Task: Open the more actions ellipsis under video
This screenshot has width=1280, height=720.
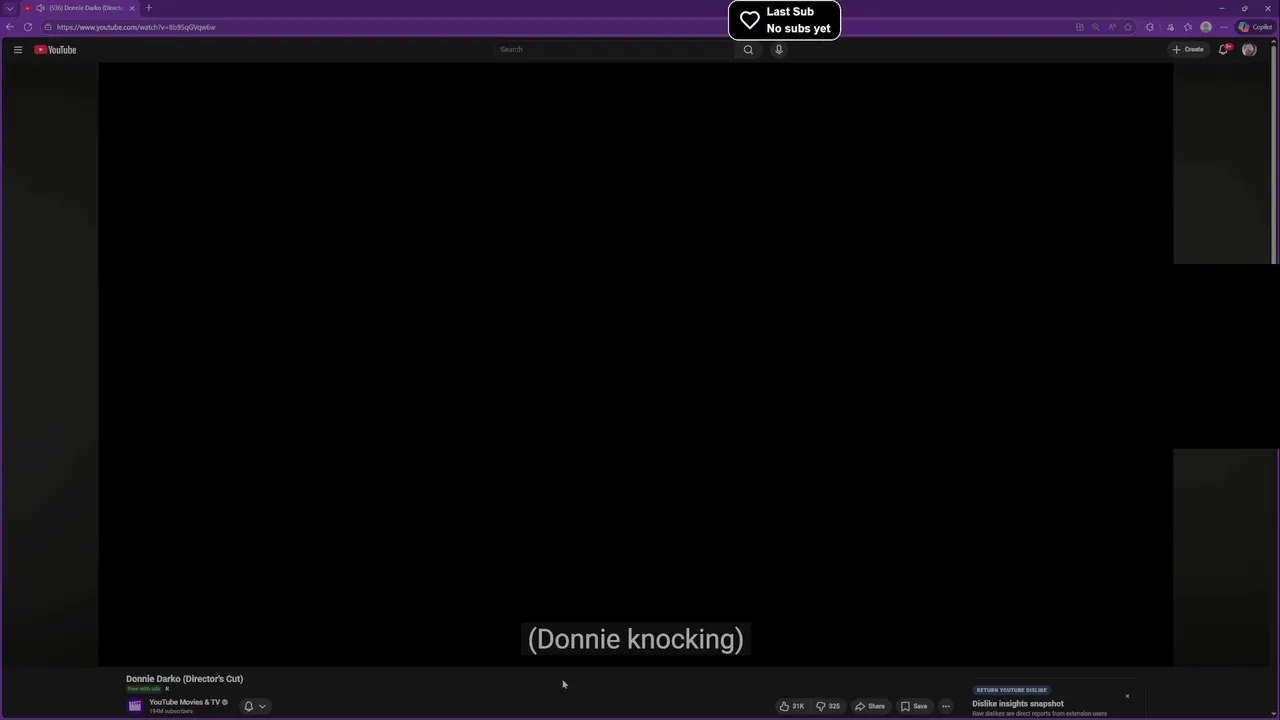Action: [946, 706]
